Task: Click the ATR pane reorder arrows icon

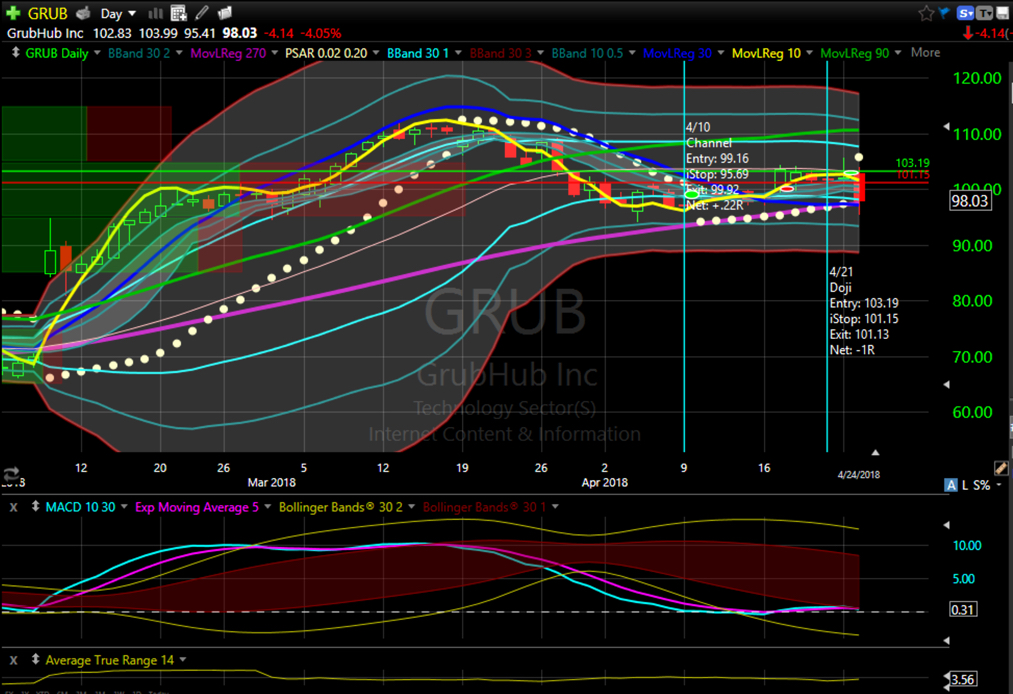Action: pyautogui.click(x=36, y=659)
